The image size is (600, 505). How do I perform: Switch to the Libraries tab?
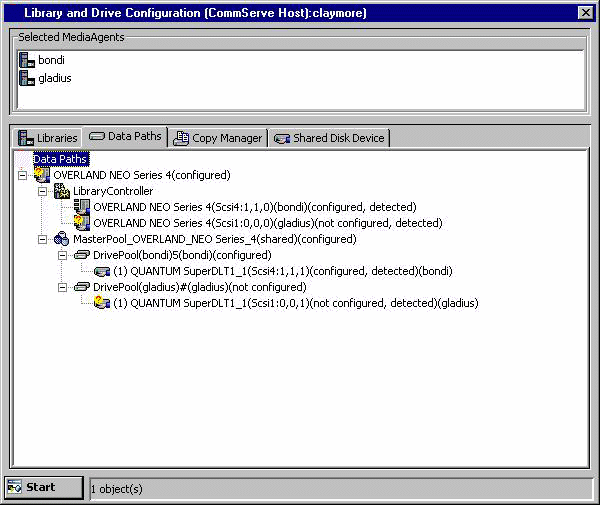48,138
